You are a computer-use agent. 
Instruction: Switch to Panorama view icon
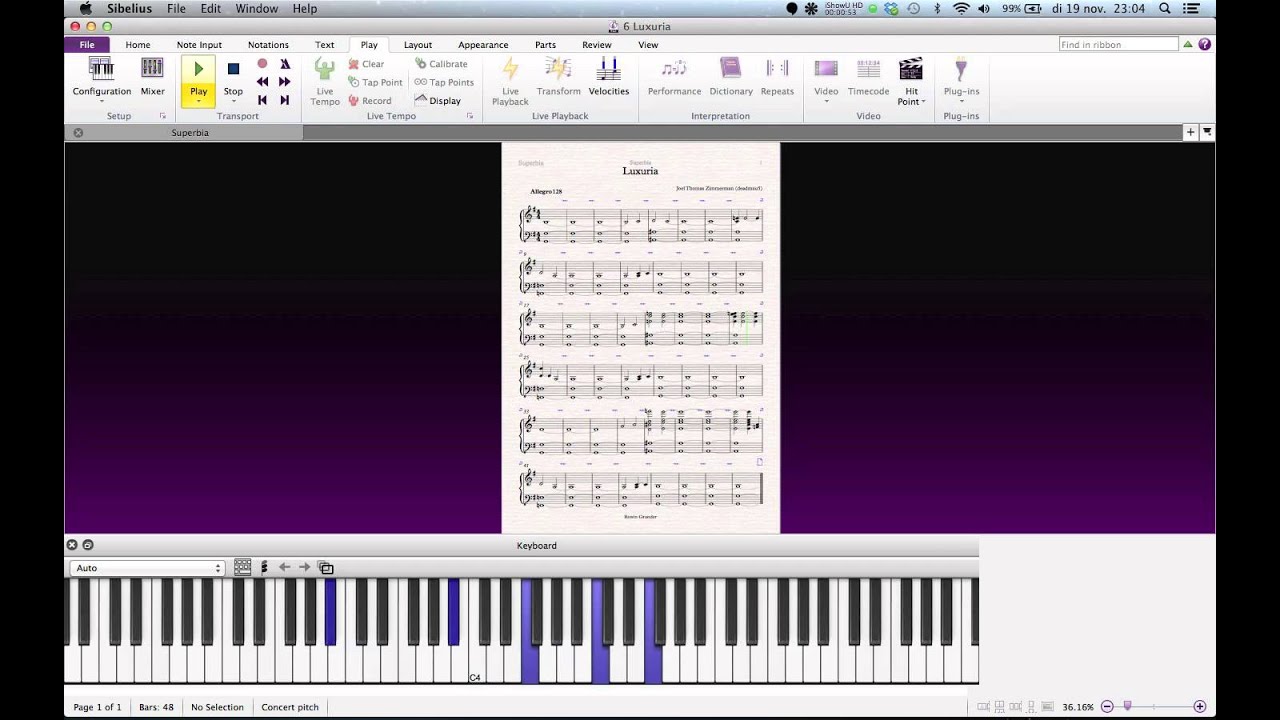[1047, 707]
